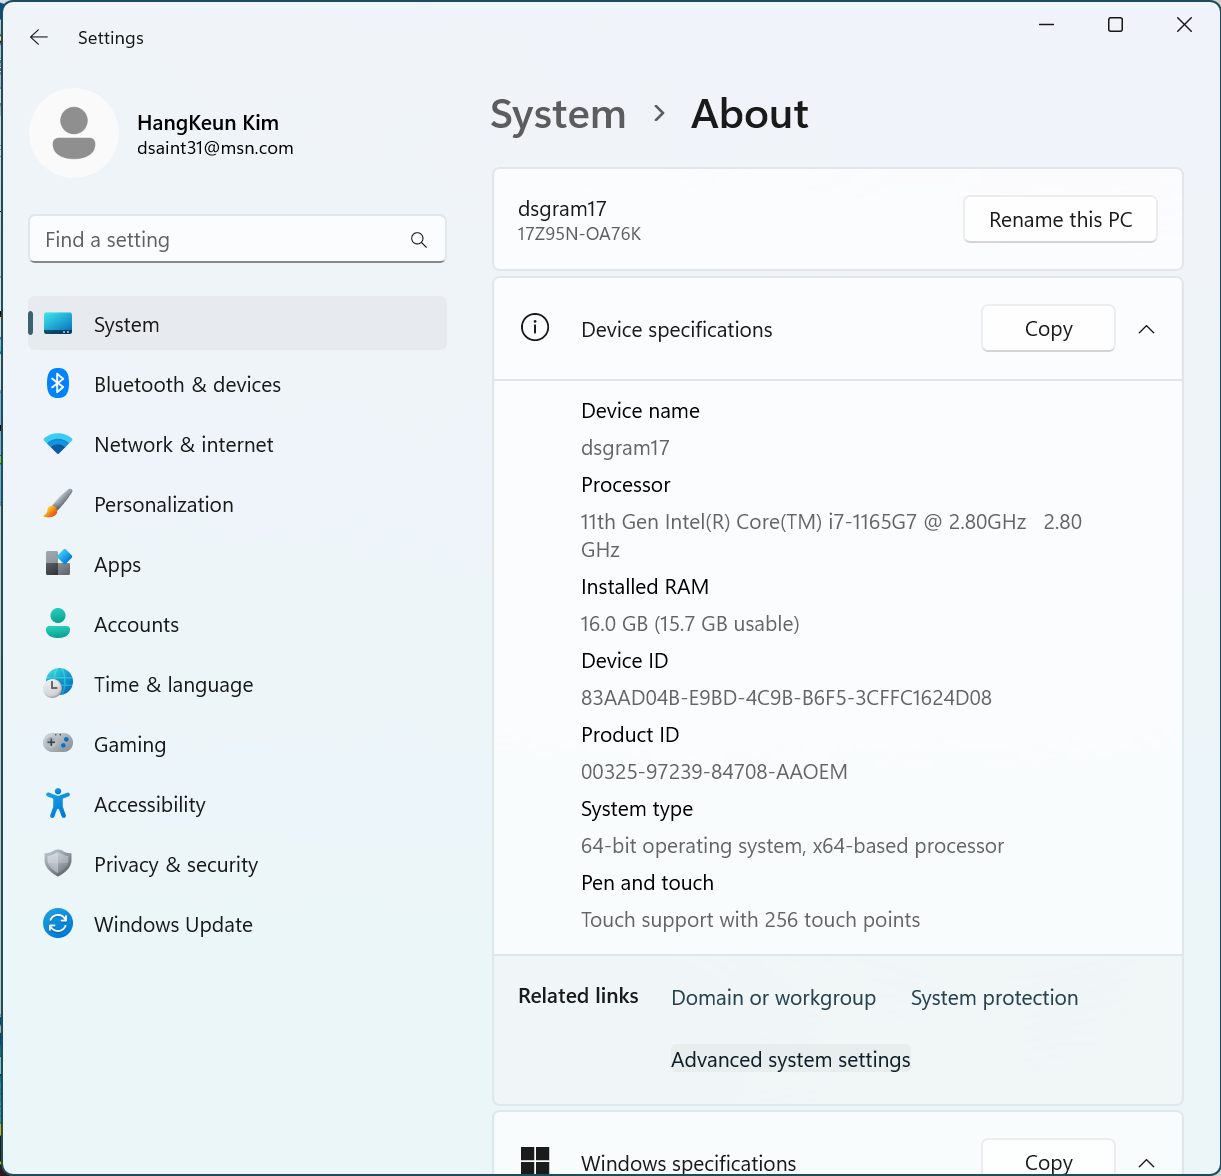Open the System protection link

(994, 998)
